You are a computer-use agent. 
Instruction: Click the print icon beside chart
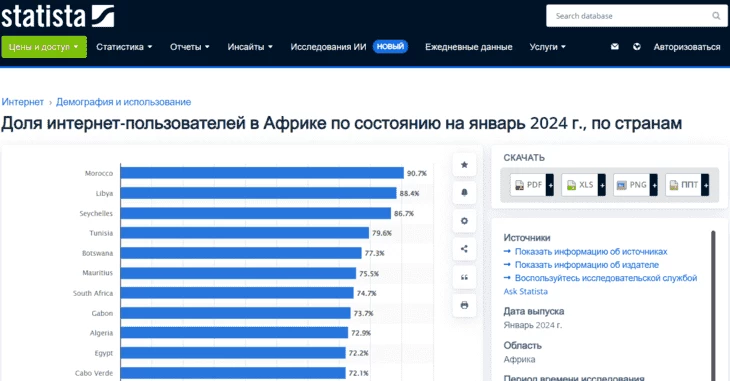click(x=464, y=305)
